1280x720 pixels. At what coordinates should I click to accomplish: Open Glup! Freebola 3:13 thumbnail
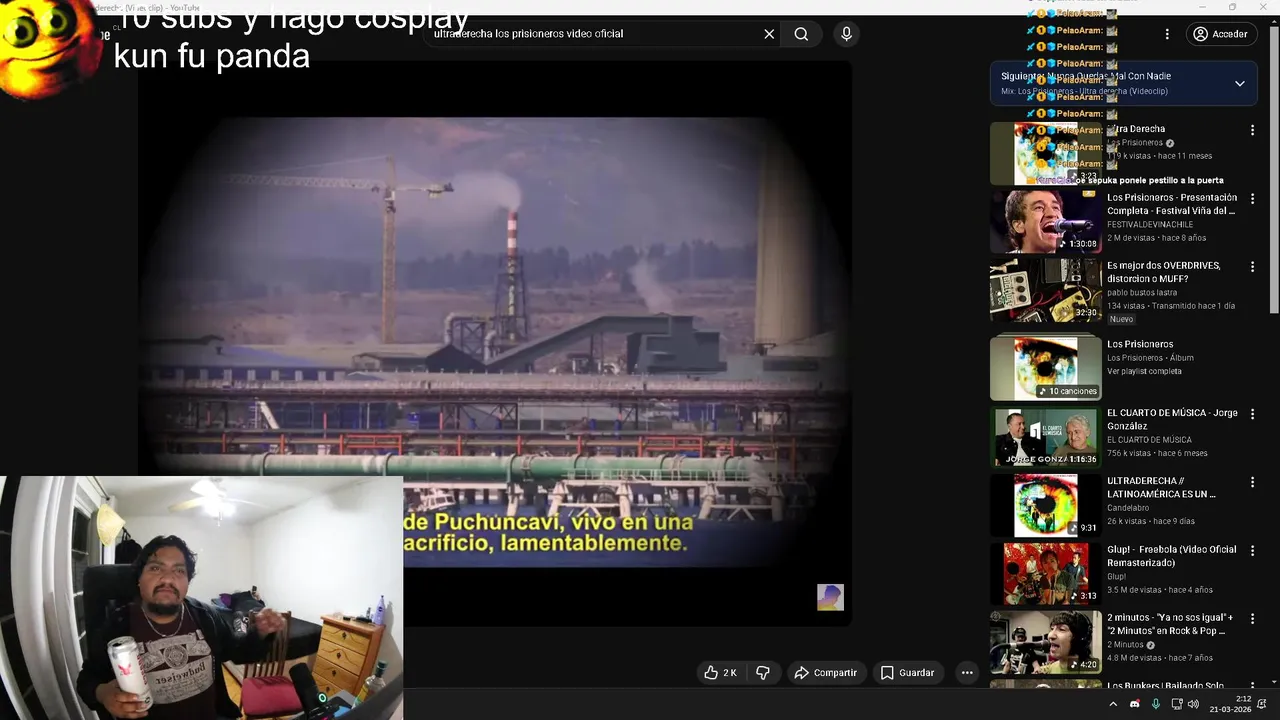click(1046, 573)
